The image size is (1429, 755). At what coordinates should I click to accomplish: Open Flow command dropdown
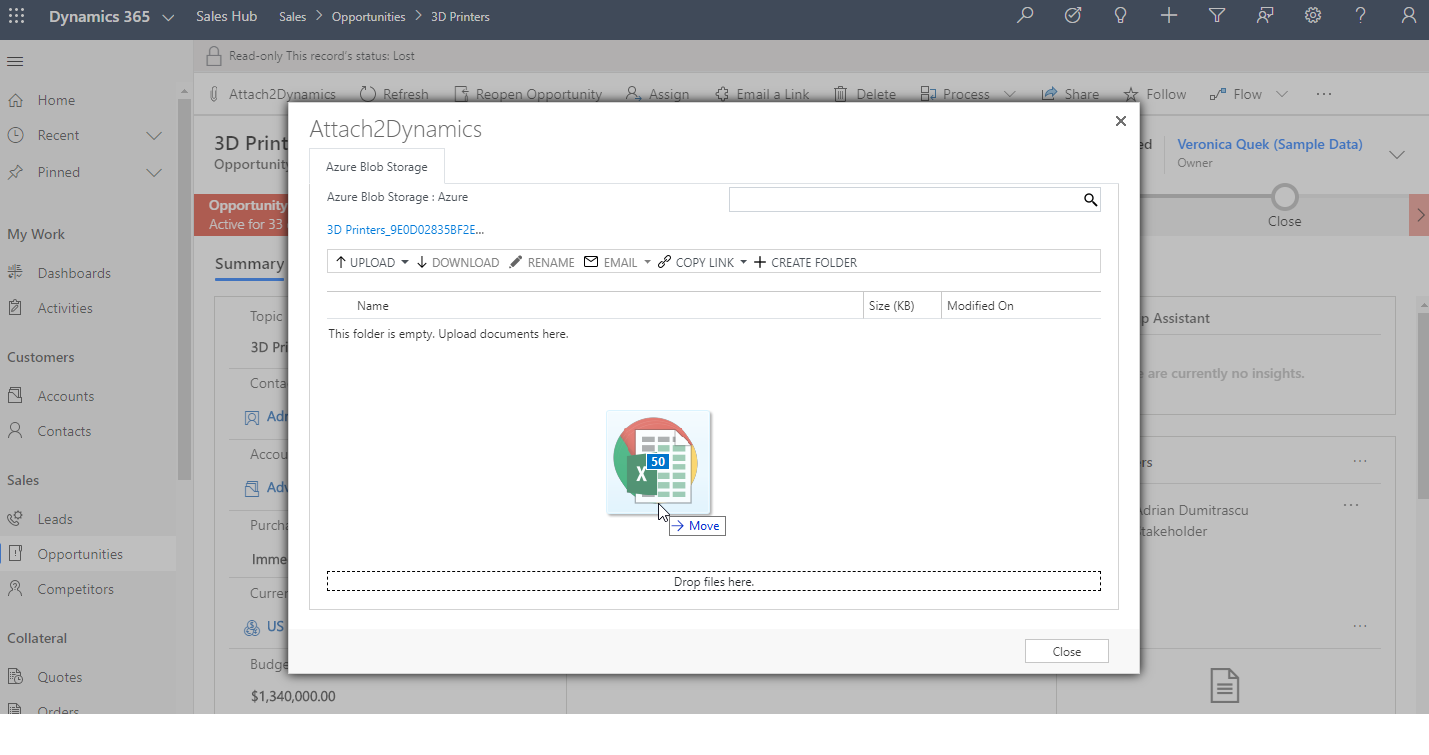pos(1280,94)
